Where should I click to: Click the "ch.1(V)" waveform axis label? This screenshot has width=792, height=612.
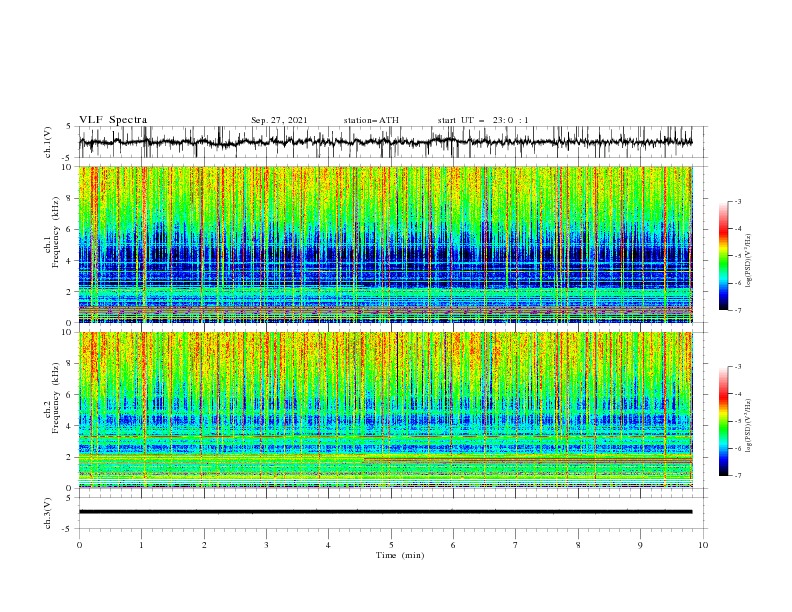[x=48, y=142]
